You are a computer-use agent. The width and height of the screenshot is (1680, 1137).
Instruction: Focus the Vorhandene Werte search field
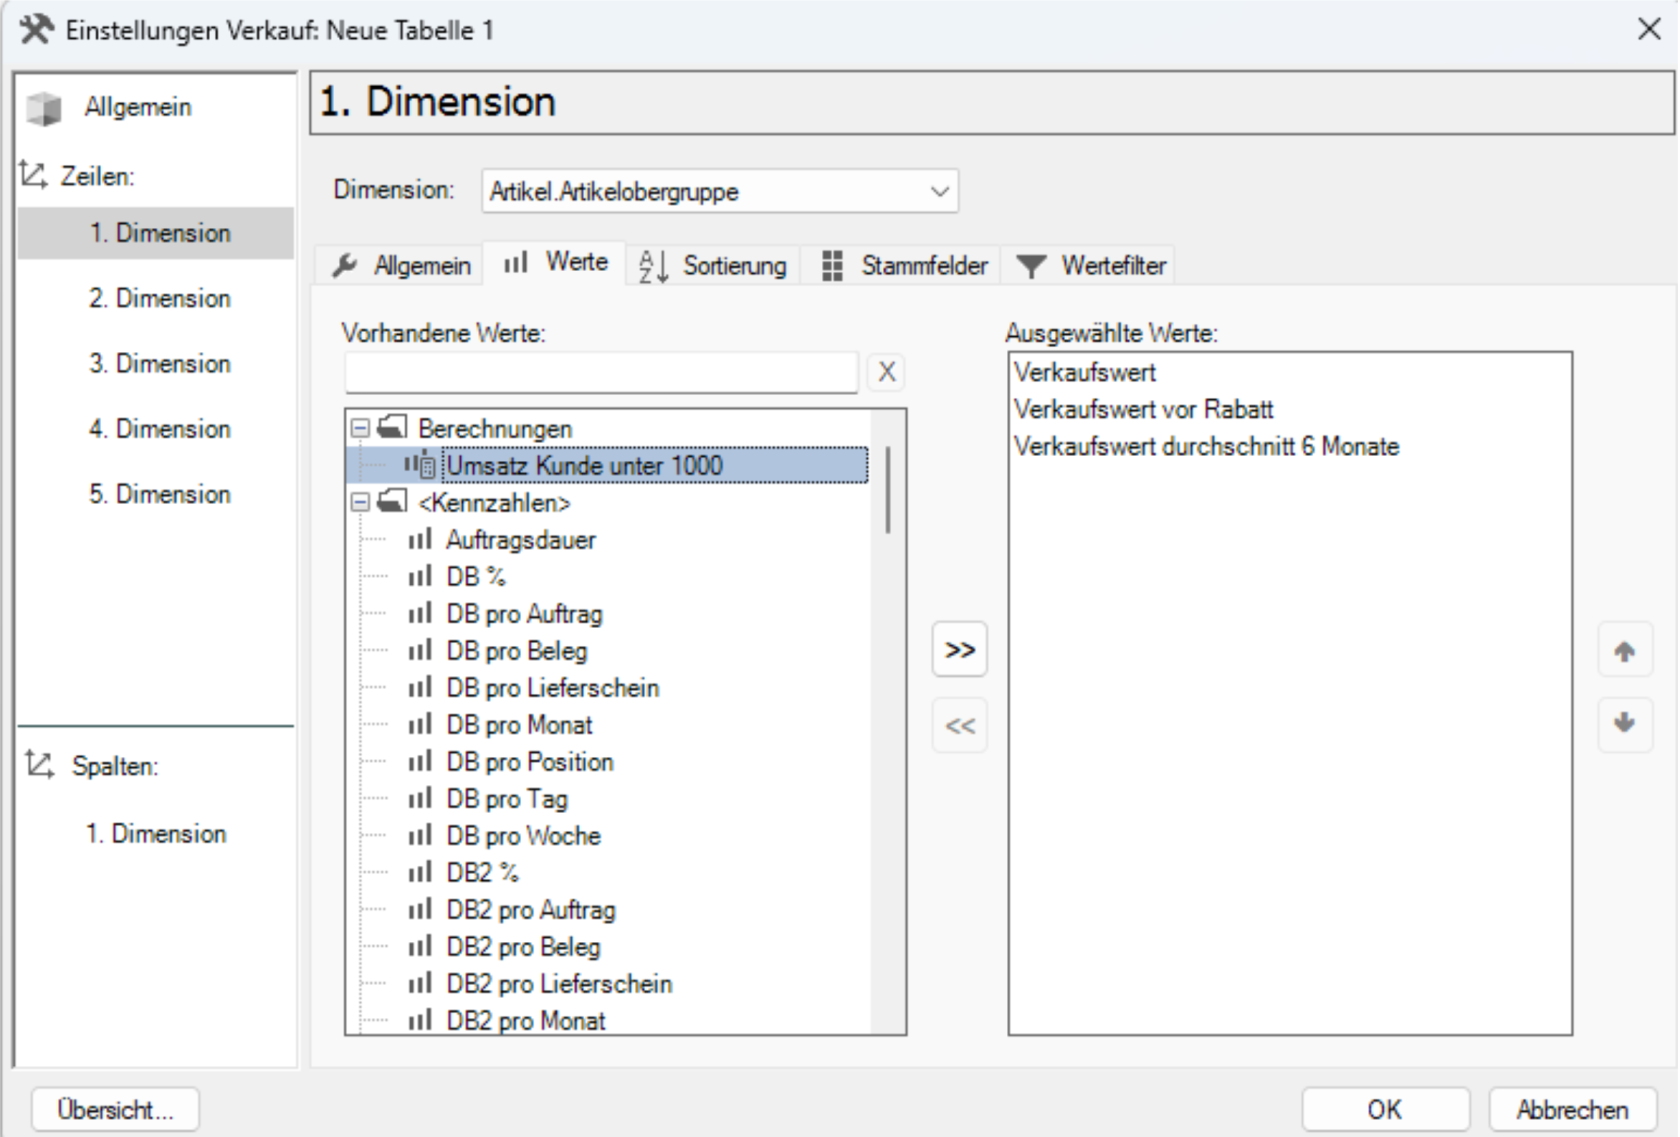[x=601, y=372]
